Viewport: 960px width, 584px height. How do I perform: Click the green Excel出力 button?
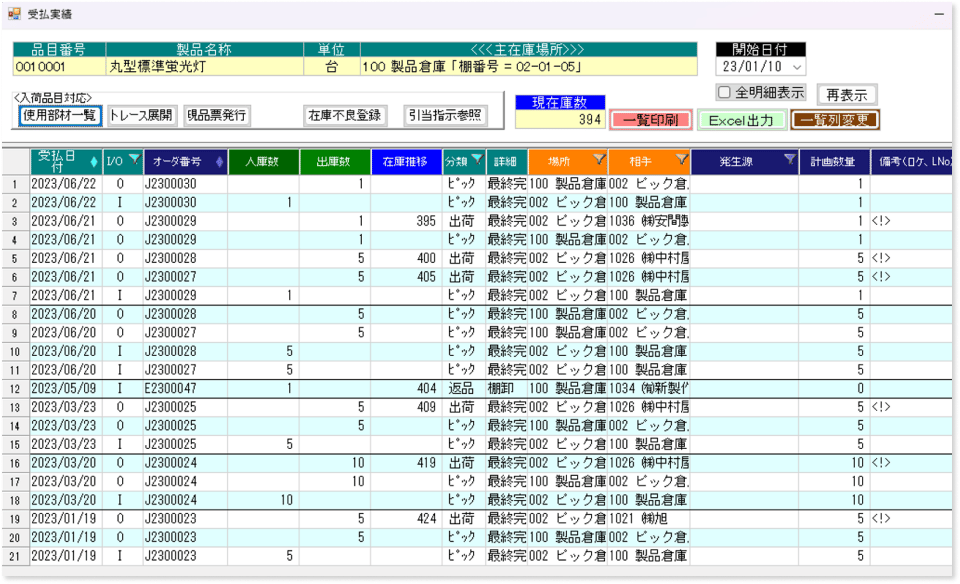741,120
